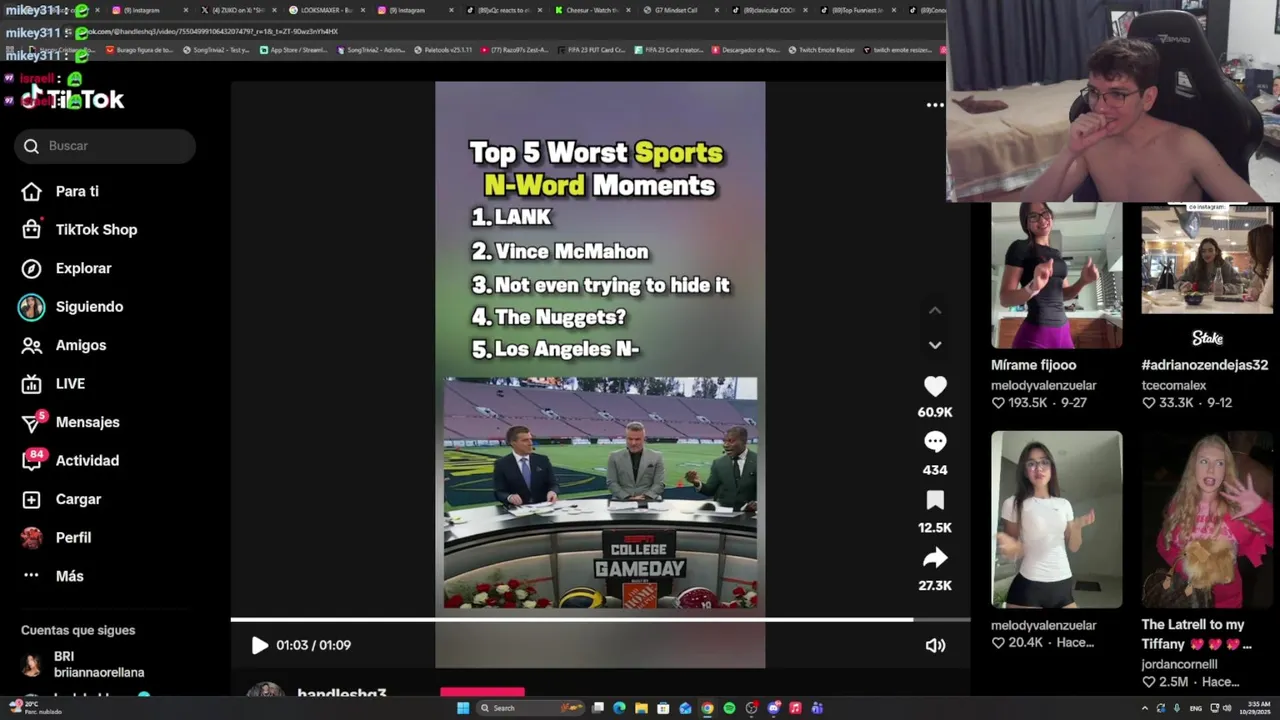1280x720 pixels.
Task: Open the Twitch Emote Resizer bookmark
Action: [821, 50]
